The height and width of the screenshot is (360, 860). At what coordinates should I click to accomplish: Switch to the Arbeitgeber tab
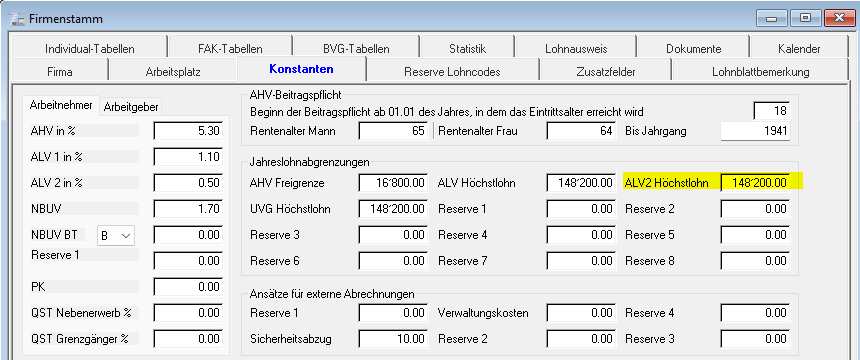tap(131, 108)
